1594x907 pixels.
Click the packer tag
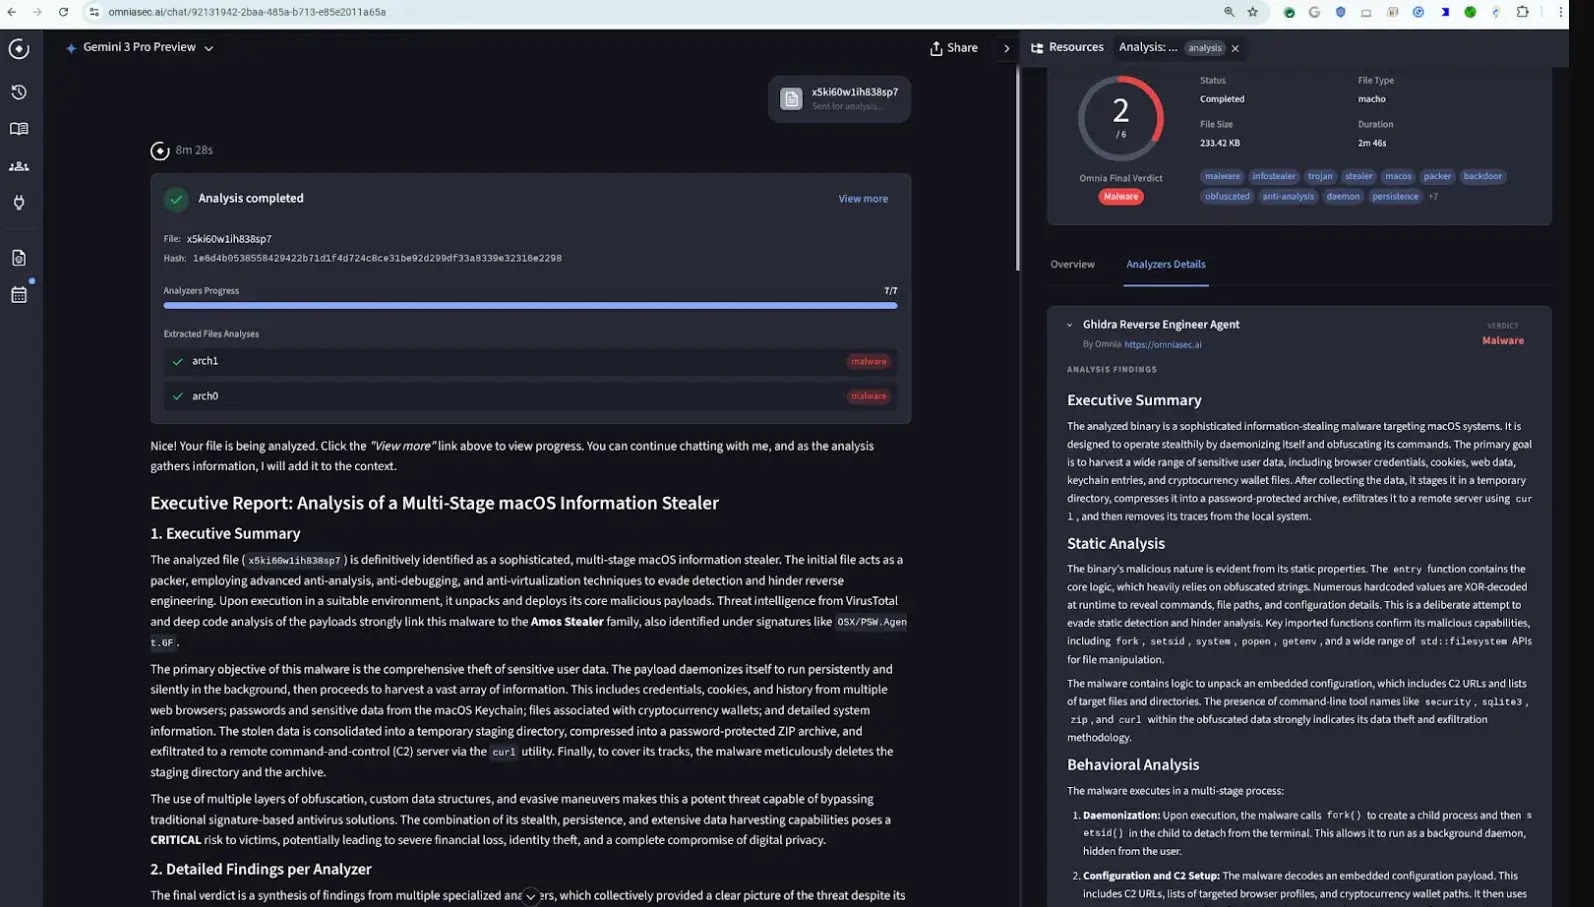1437,177
